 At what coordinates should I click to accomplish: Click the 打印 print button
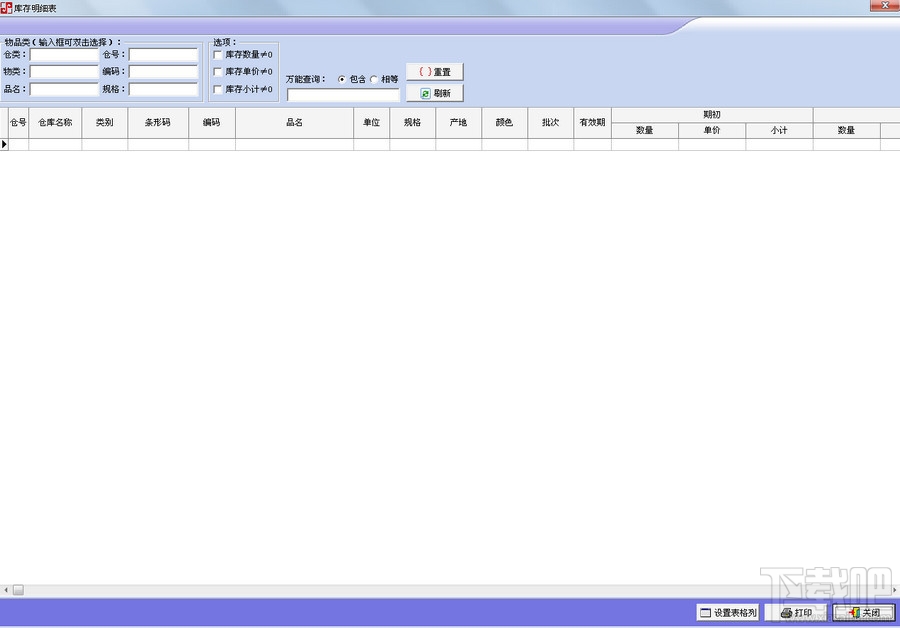(x=796, y=613)
